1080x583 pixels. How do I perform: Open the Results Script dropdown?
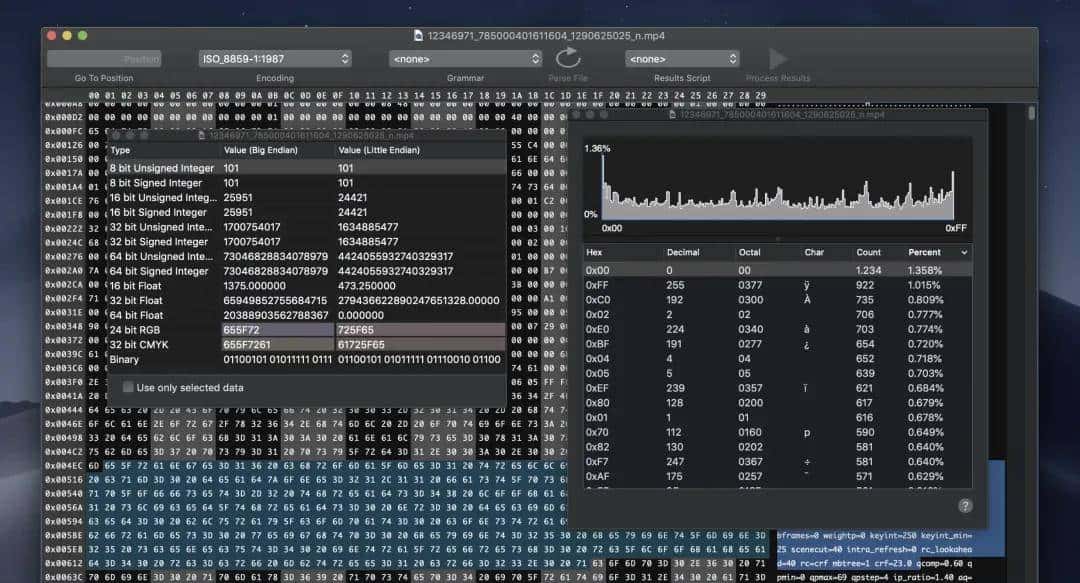682,59
